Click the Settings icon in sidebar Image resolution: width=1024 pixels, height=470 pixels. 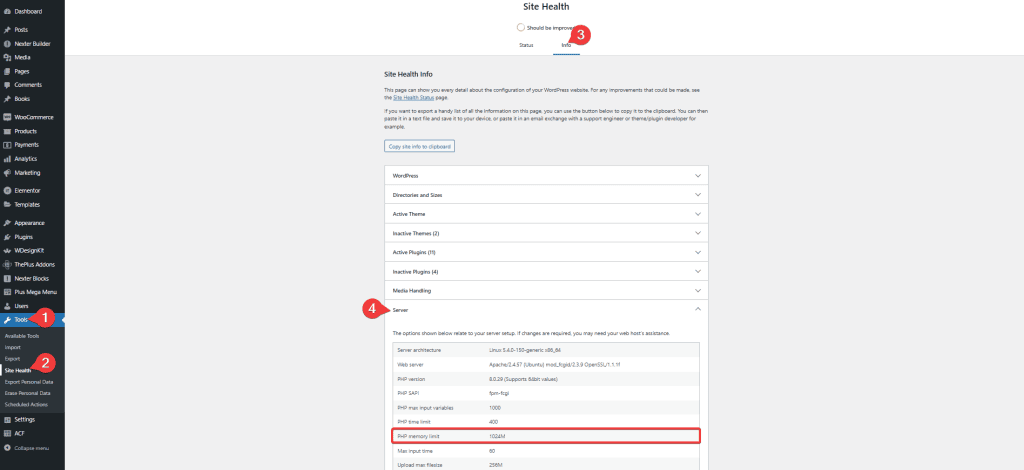[7, 419]
